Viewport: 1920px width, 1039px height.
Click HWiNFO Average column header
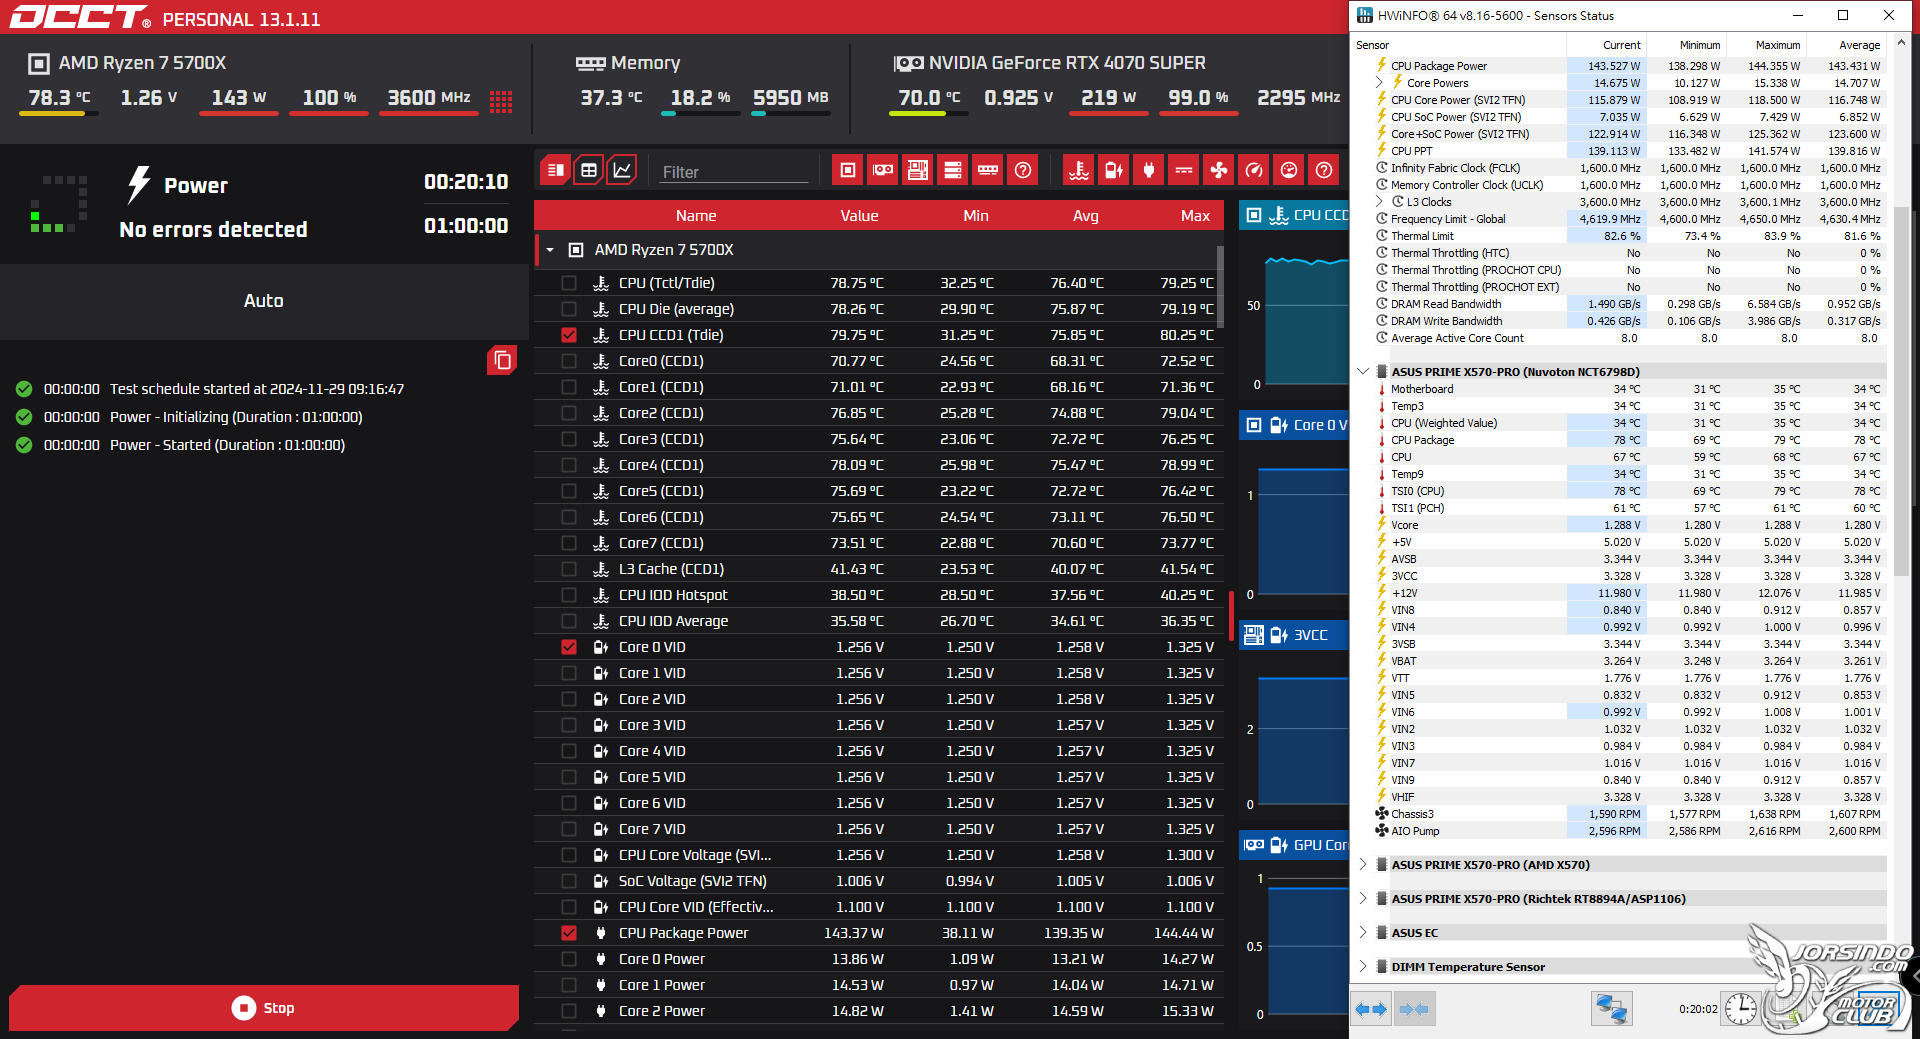(1845, 45)
